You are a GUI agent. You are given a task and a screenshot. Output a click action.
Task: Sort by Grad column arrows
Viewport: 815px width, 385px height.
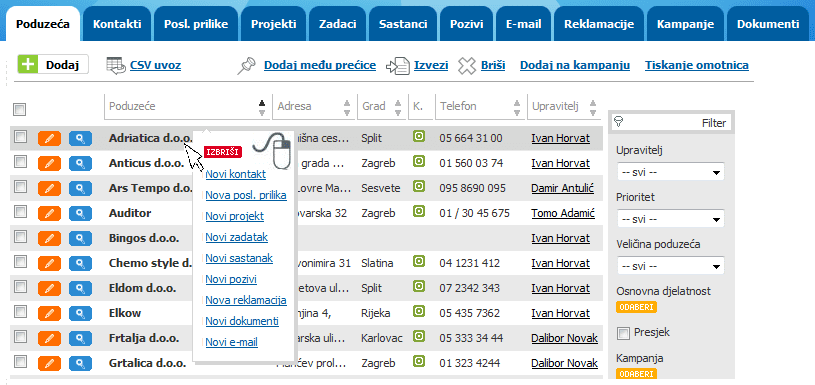[398, 108]
